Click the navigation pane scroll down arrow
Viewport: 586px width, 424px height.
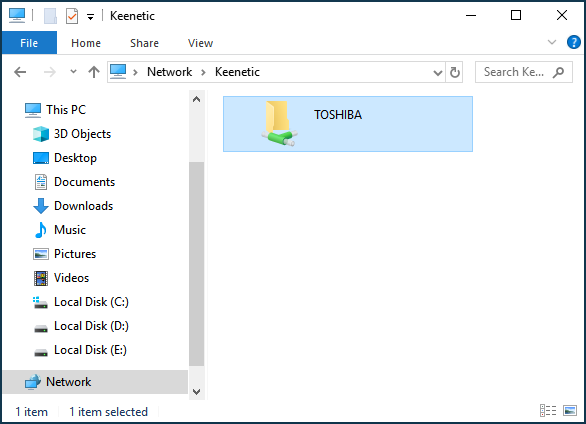(x=197, y=391)
